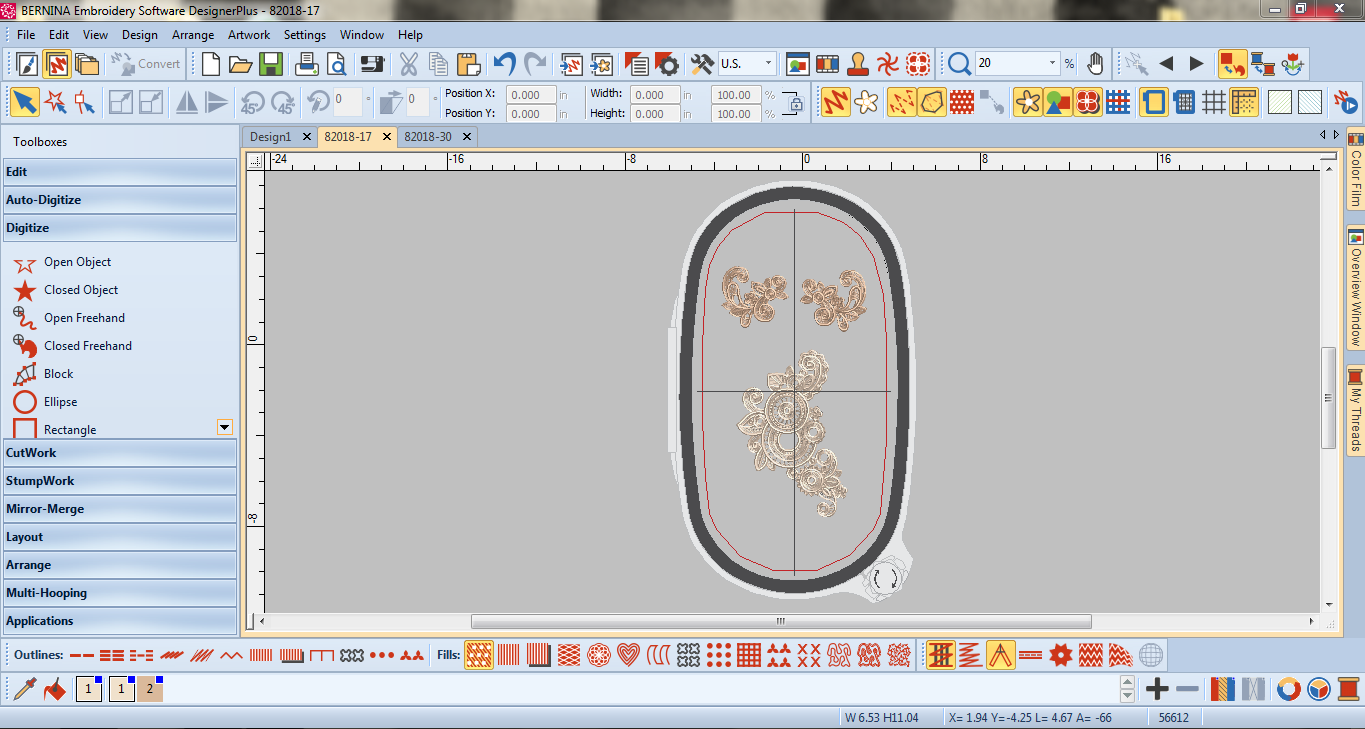Click the film strip icon
This screenshot has height=729, width=1365.
tap(827, 64)
